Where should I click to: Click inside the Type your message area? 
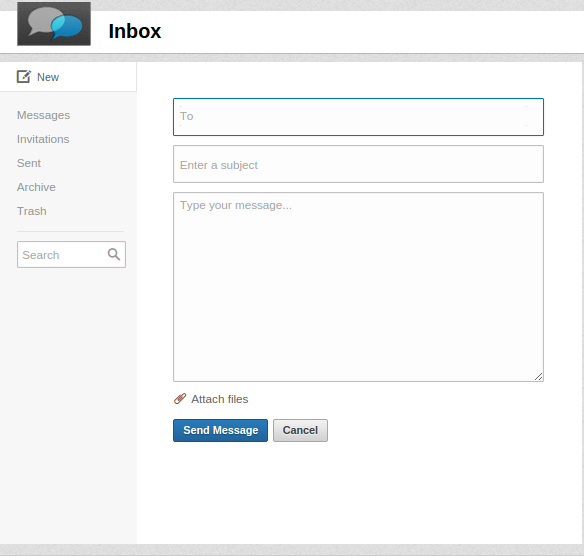[358, 287]
